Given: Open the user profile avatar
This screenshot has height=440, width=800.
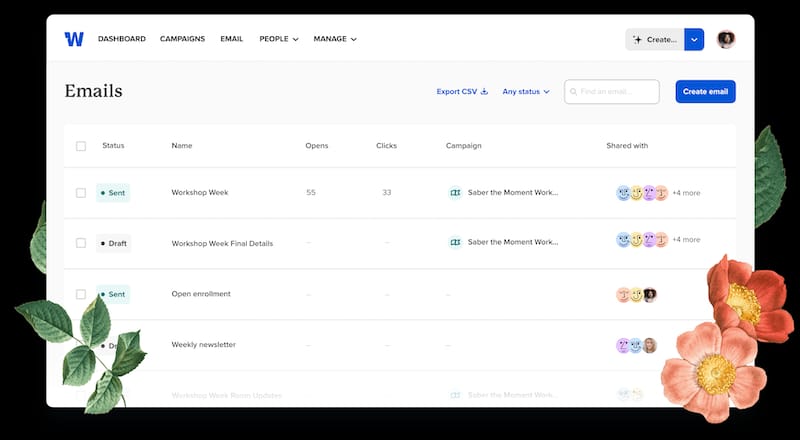Looking at the screenshot, I should (726, 39).
